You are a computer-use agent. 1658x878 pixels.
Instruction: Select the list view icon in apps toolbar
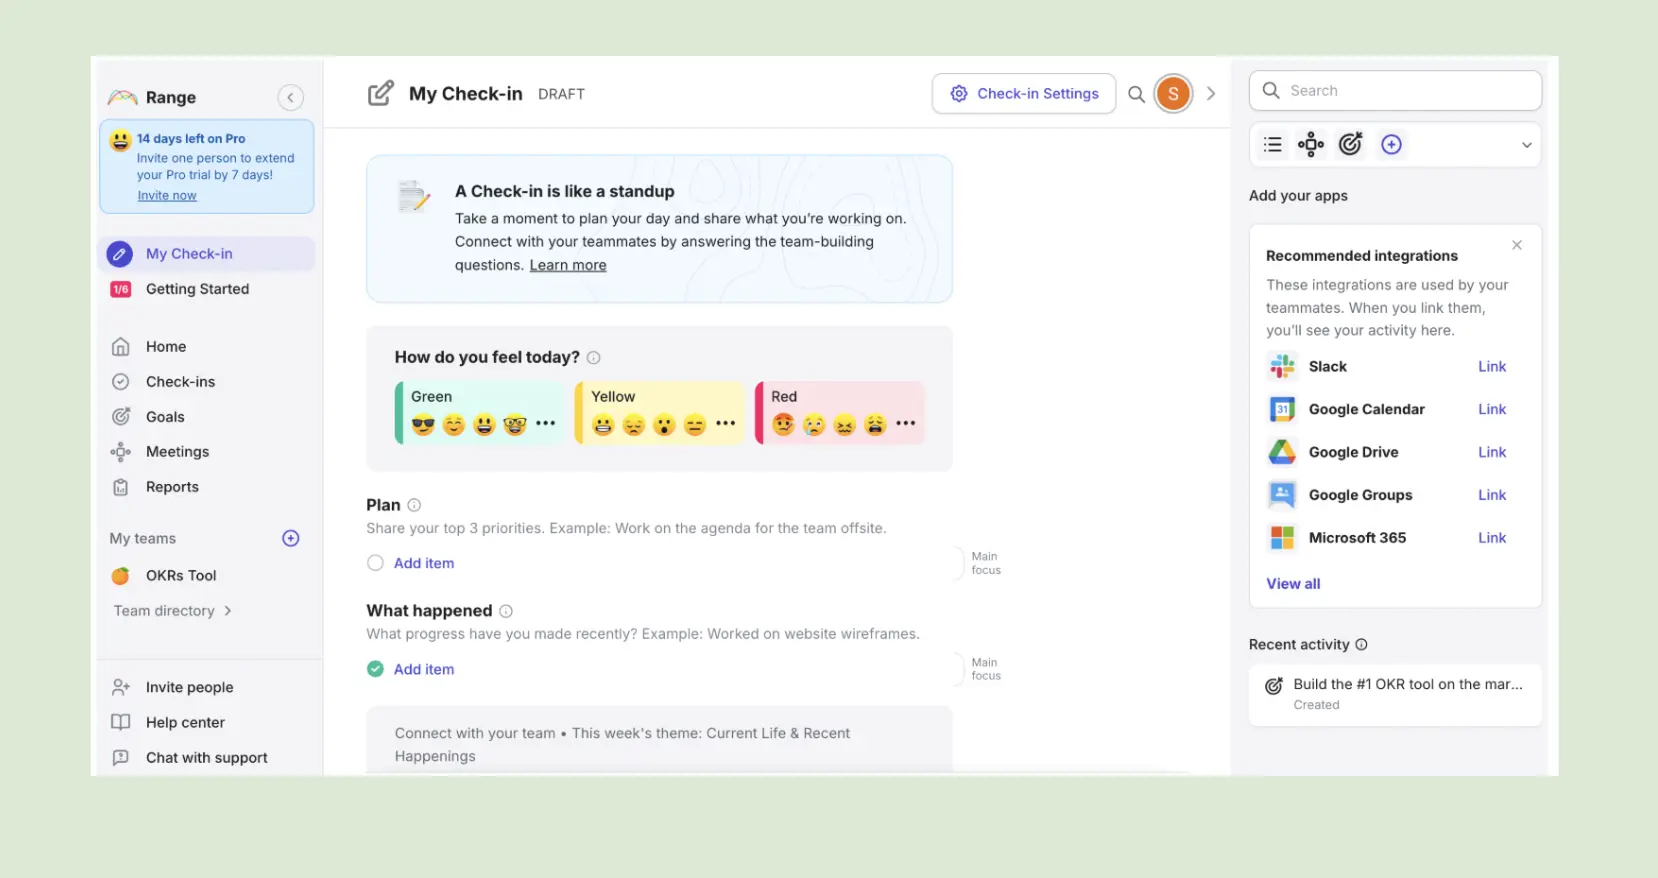[x=1272, y=144]
